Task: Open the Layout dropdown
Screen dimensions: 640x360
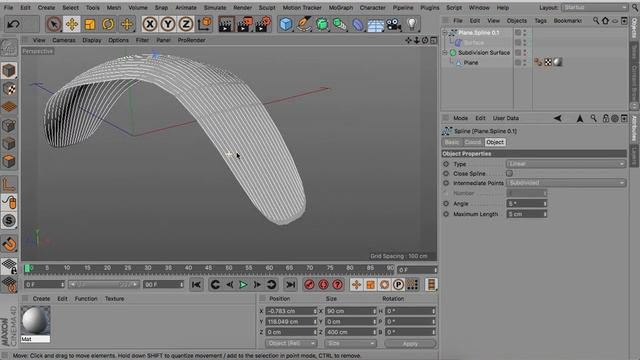Action: [595, 8]
